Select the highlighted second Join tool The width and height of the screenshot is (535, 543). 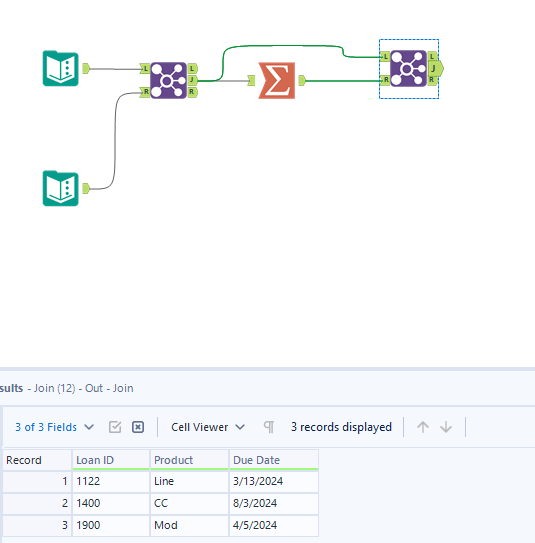[408, 69]
